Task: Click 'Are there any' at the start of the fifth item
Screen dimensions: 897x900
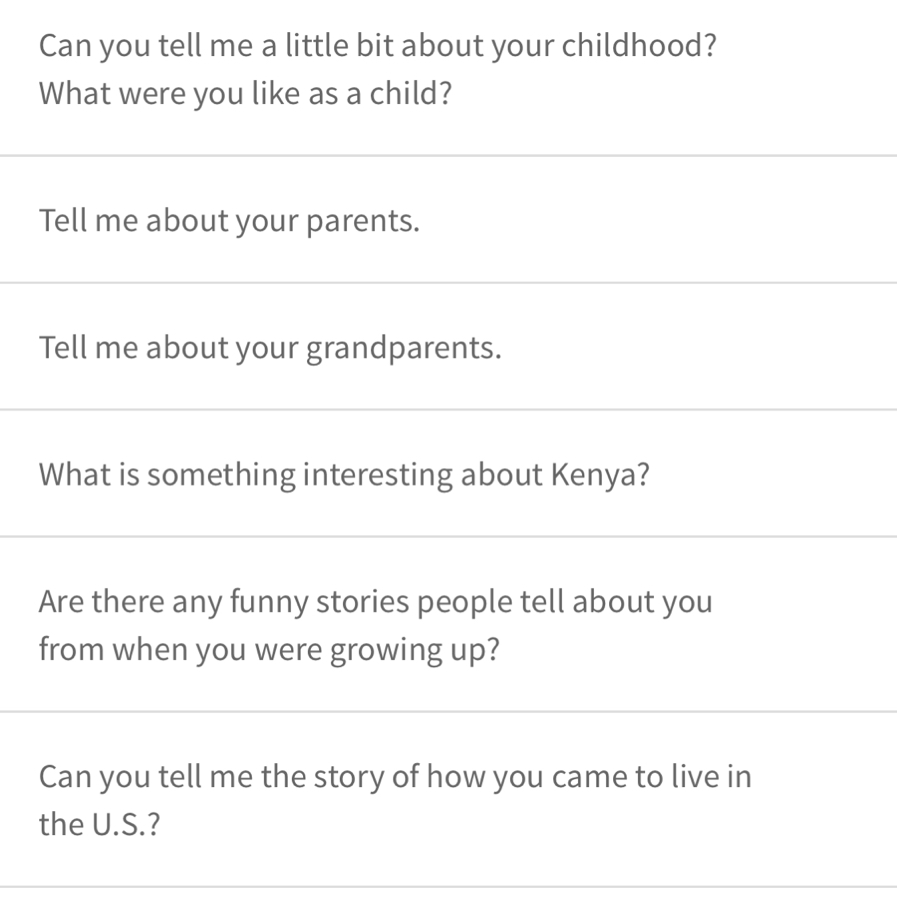Action: (x=130, y=602)
